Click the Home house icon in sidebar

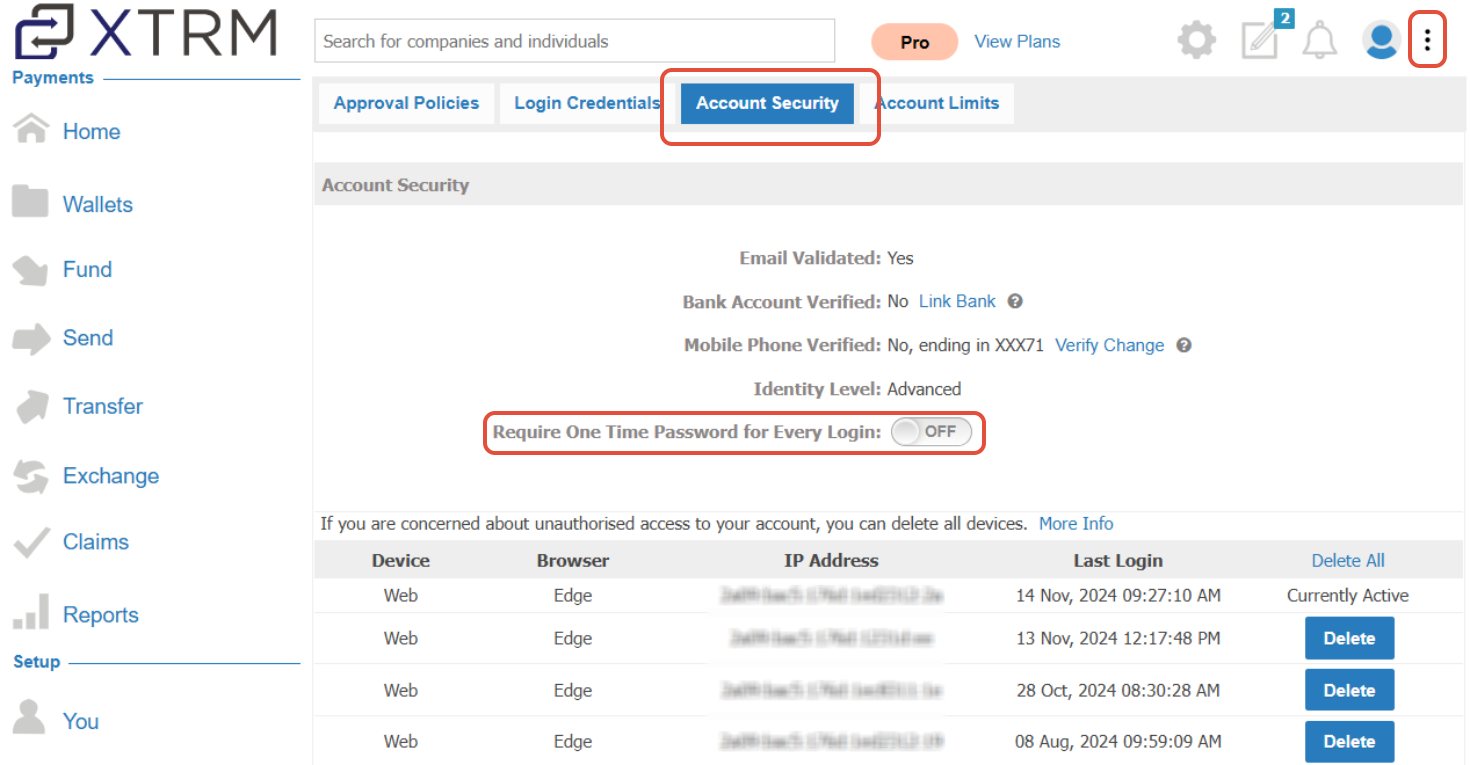click(x=31, y=130)
